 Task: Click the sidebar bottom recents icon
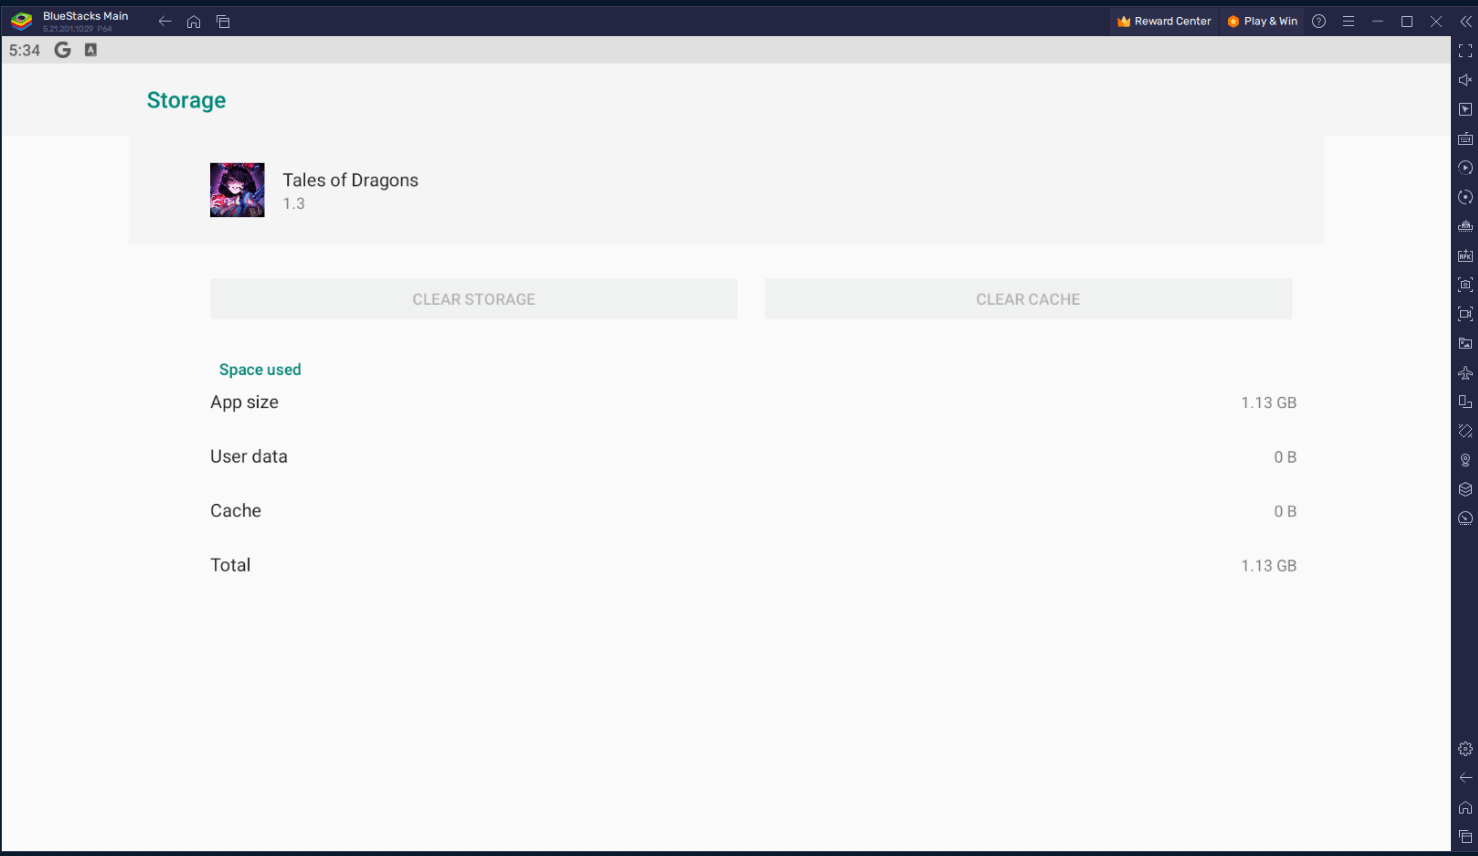tap(1465, 837)
